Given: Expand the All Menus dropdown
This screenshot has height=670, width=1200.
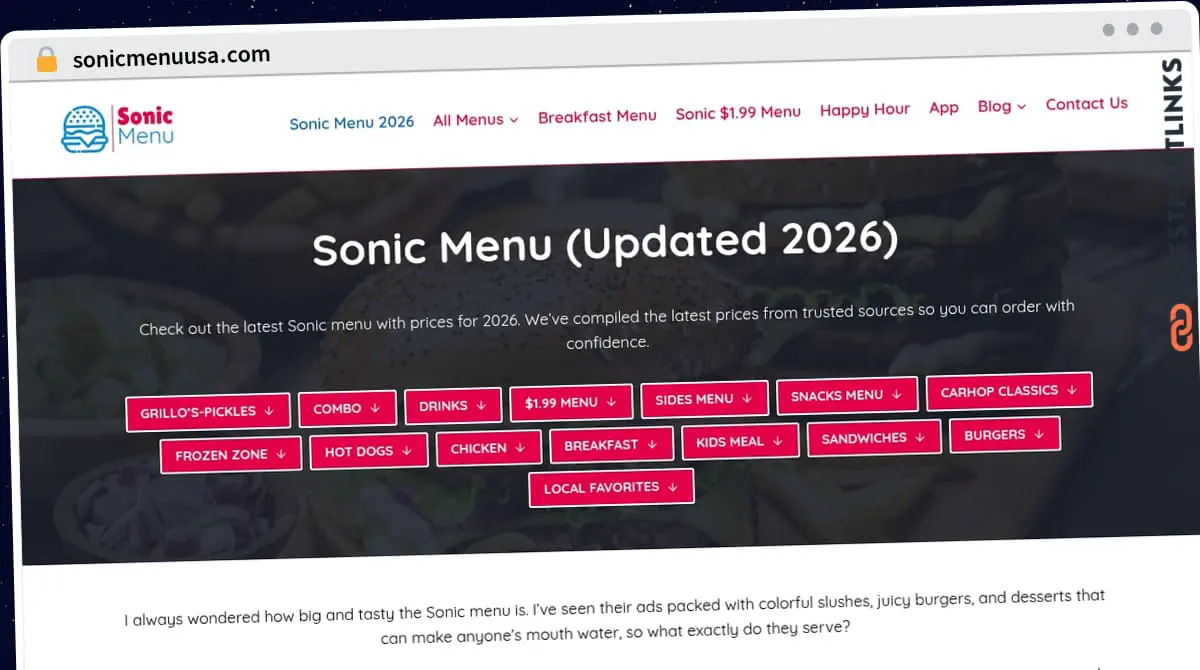Looking at the screenshot, I should tap(476, 119).
